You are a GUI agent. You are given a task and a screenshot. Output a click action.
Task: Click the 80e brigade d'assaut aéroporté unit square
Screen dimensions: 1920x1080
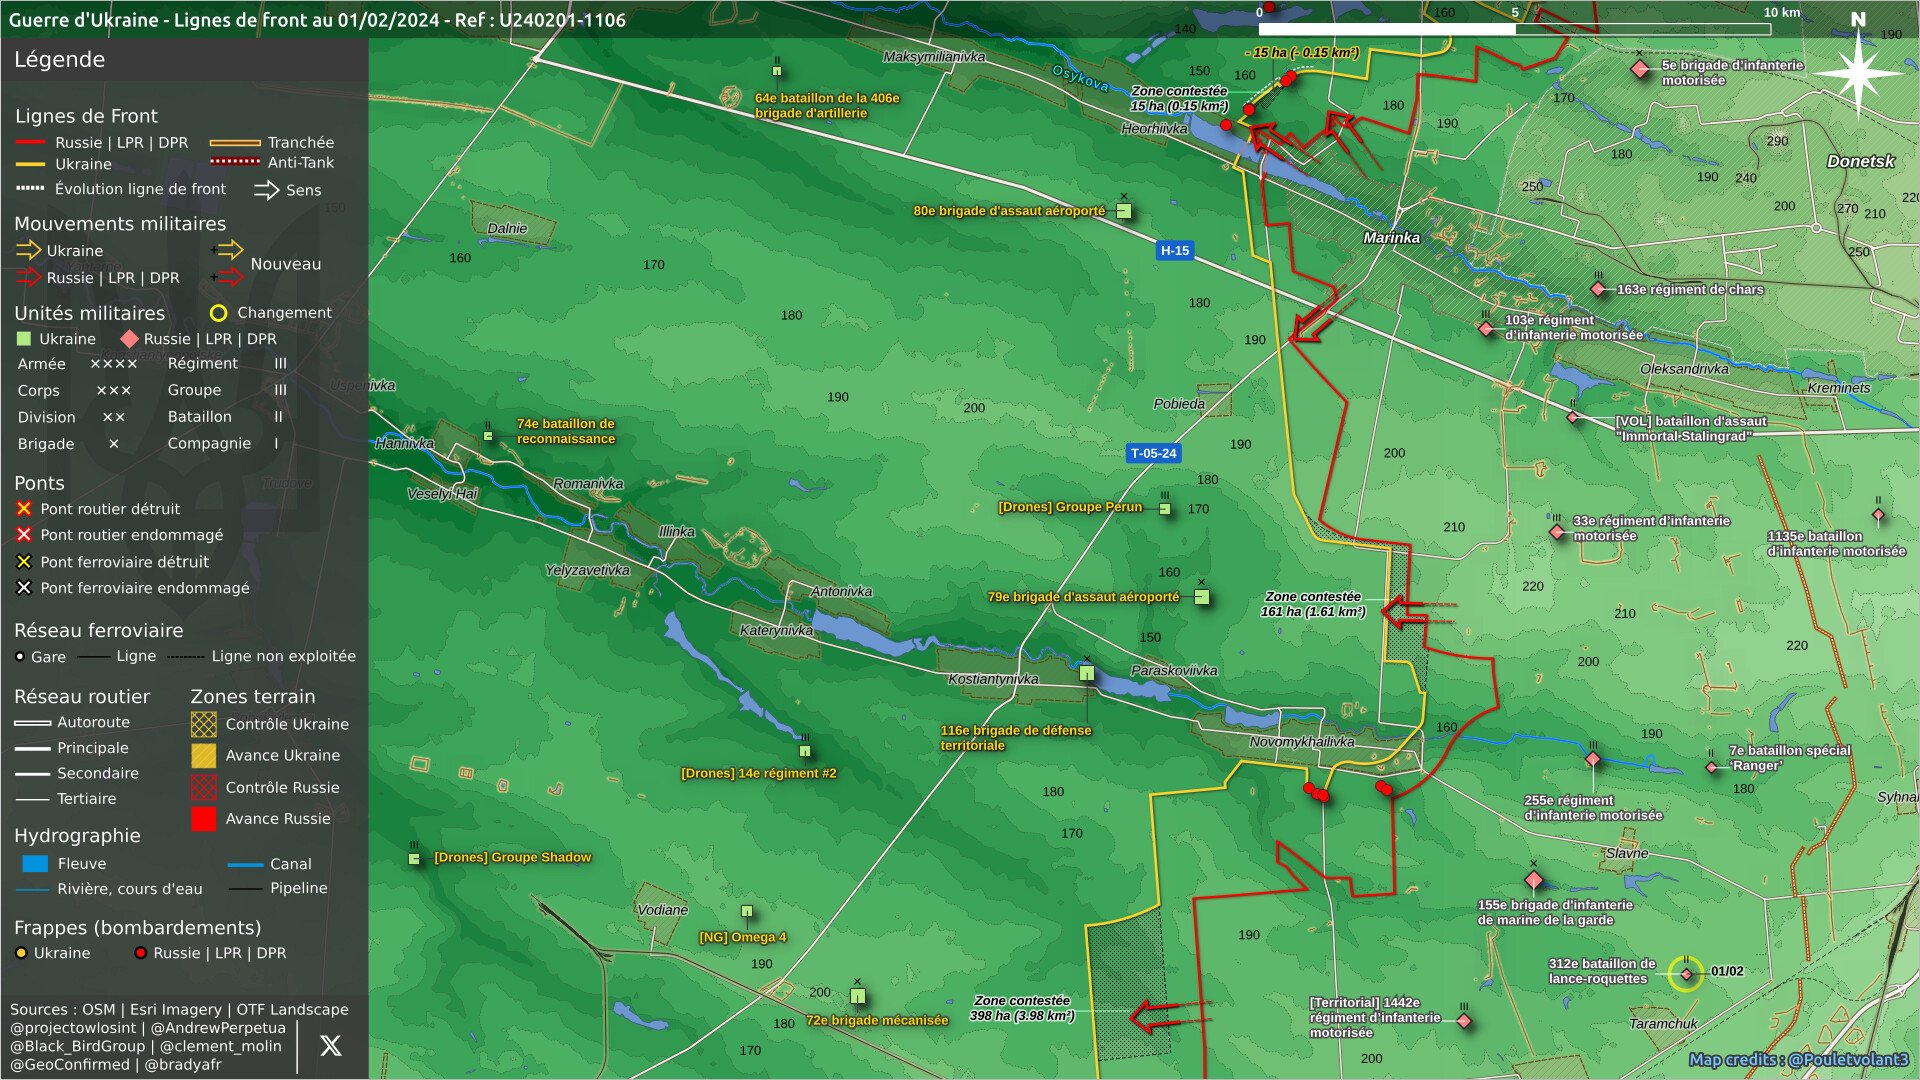coord(1124,211)
